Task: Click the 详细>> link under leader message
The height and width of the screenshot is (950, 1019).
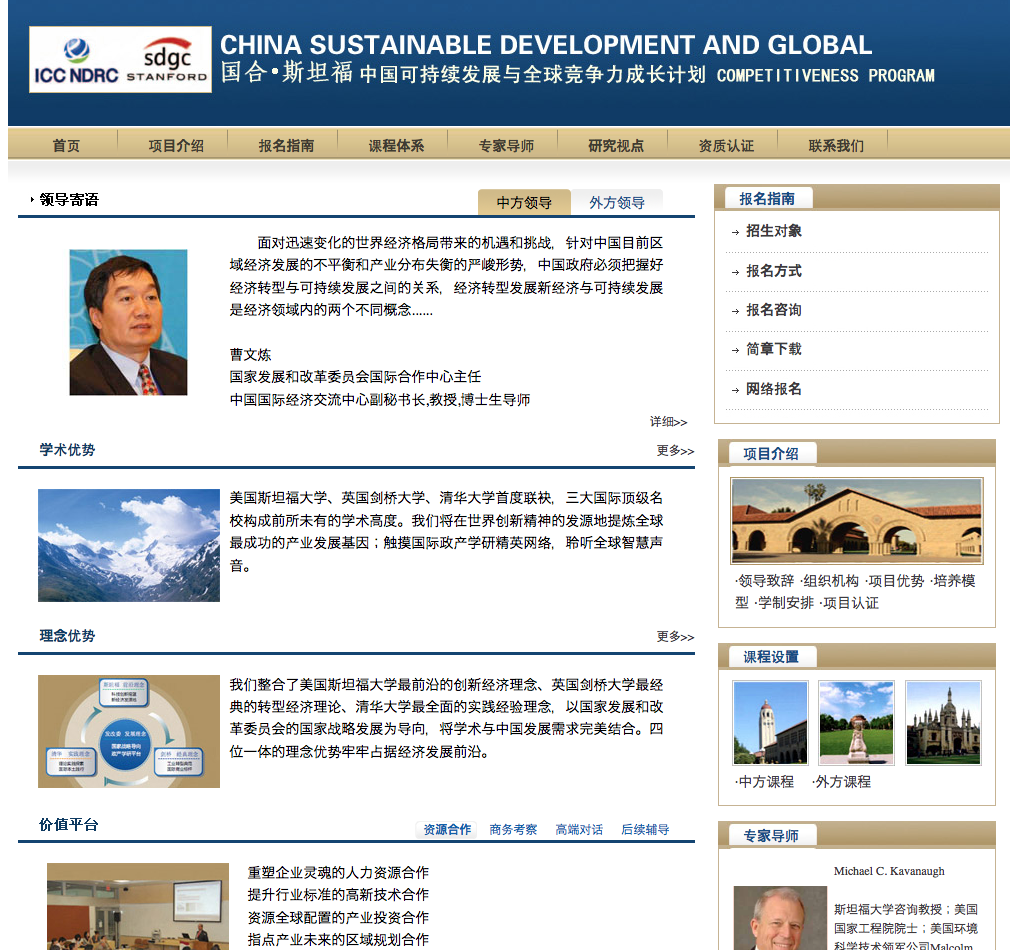Action: tap(668, 422)
